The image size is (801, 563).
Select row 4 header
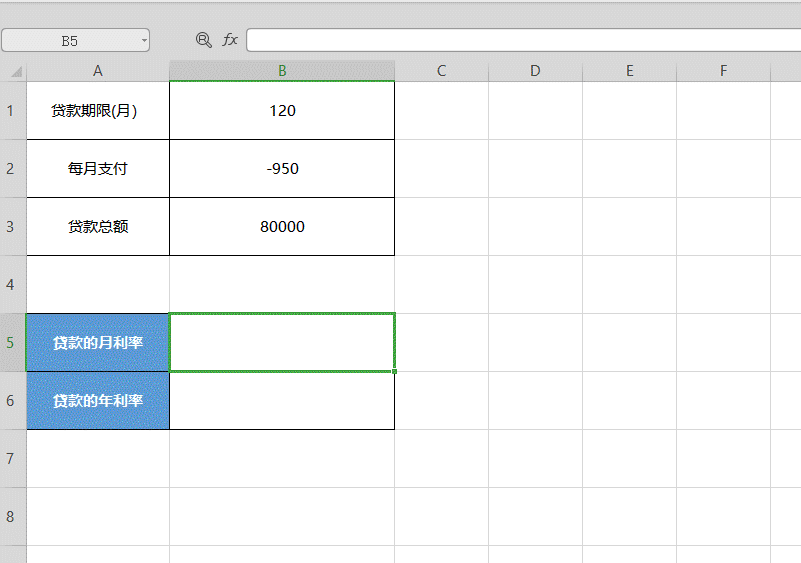click(12, 284)
